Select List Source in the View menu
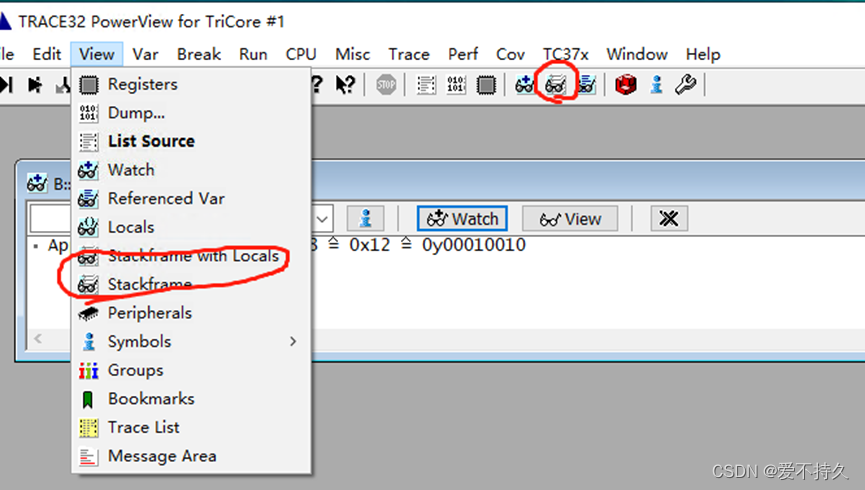 (191, 141)
